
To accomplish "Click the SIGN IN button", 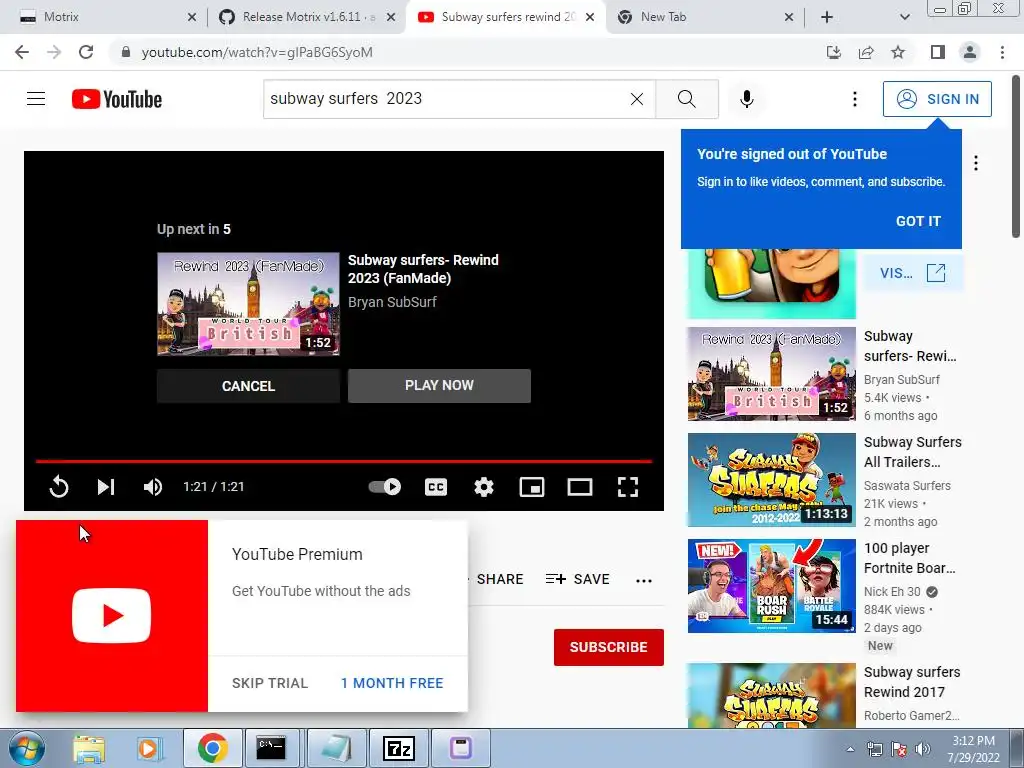I will coord(937,99).
